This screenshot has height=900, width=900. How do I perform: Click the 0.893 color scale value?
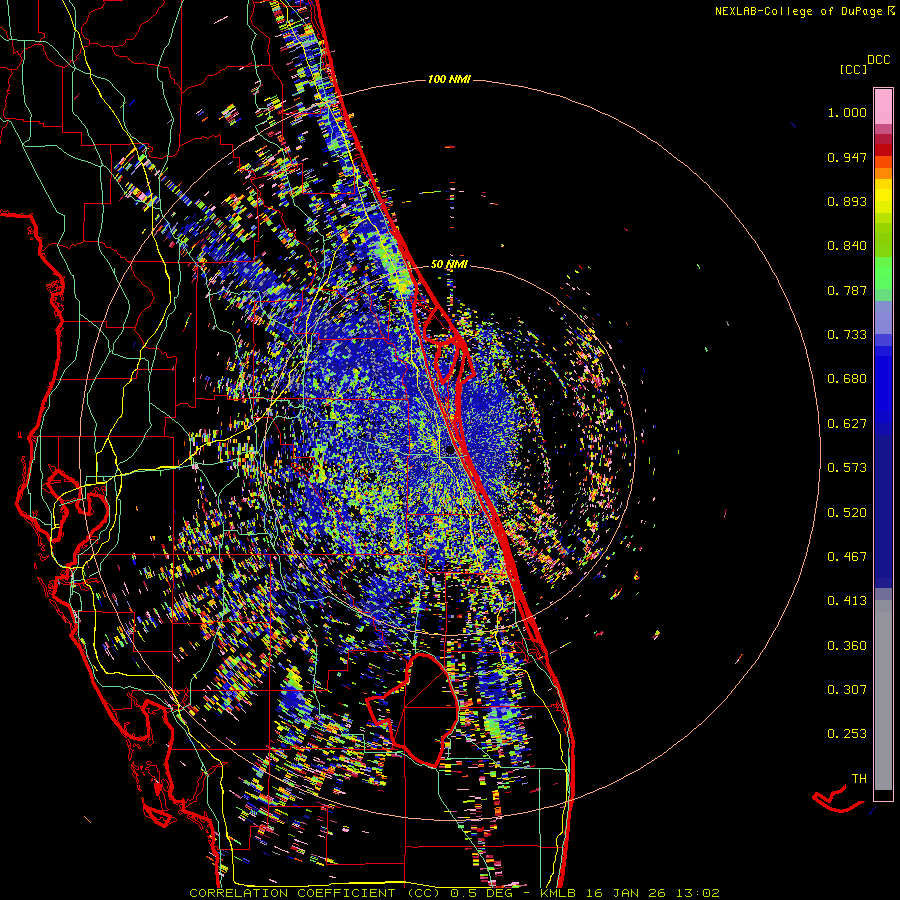[x=847, y=201]
